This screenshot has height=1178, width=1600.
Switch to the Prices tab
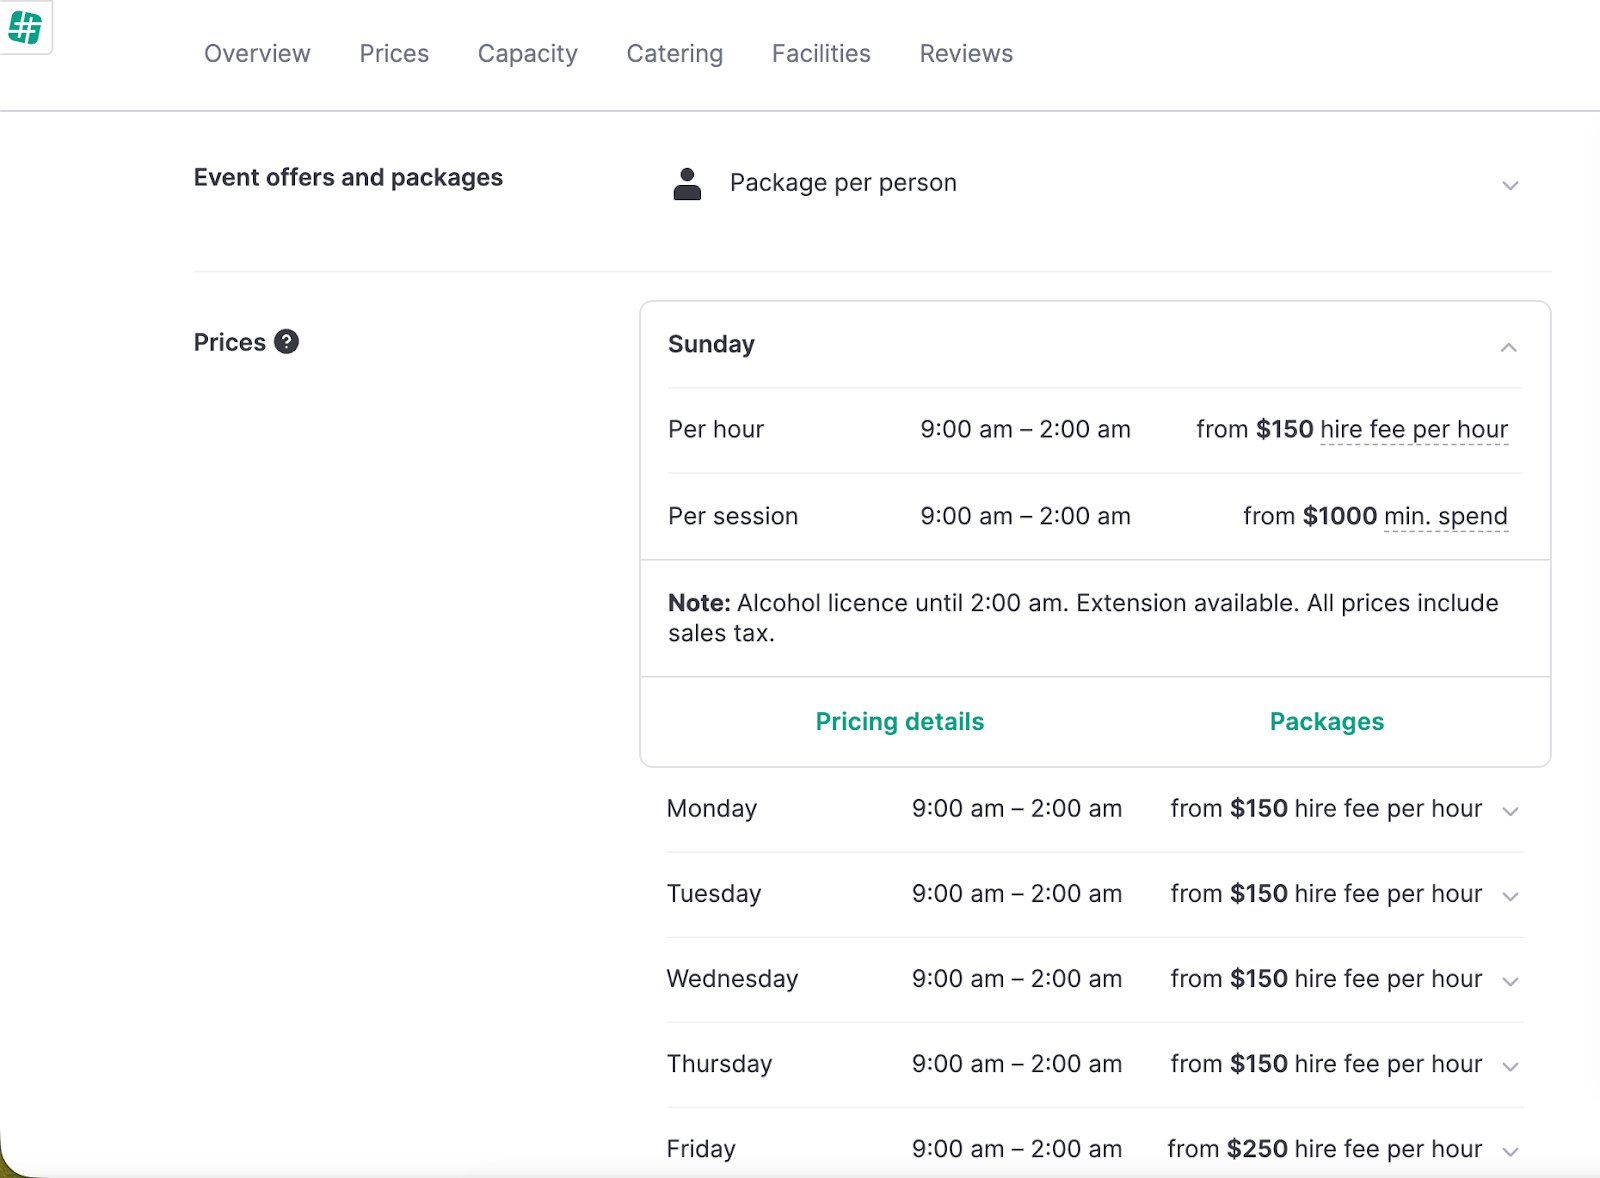(x=394, y=54)
